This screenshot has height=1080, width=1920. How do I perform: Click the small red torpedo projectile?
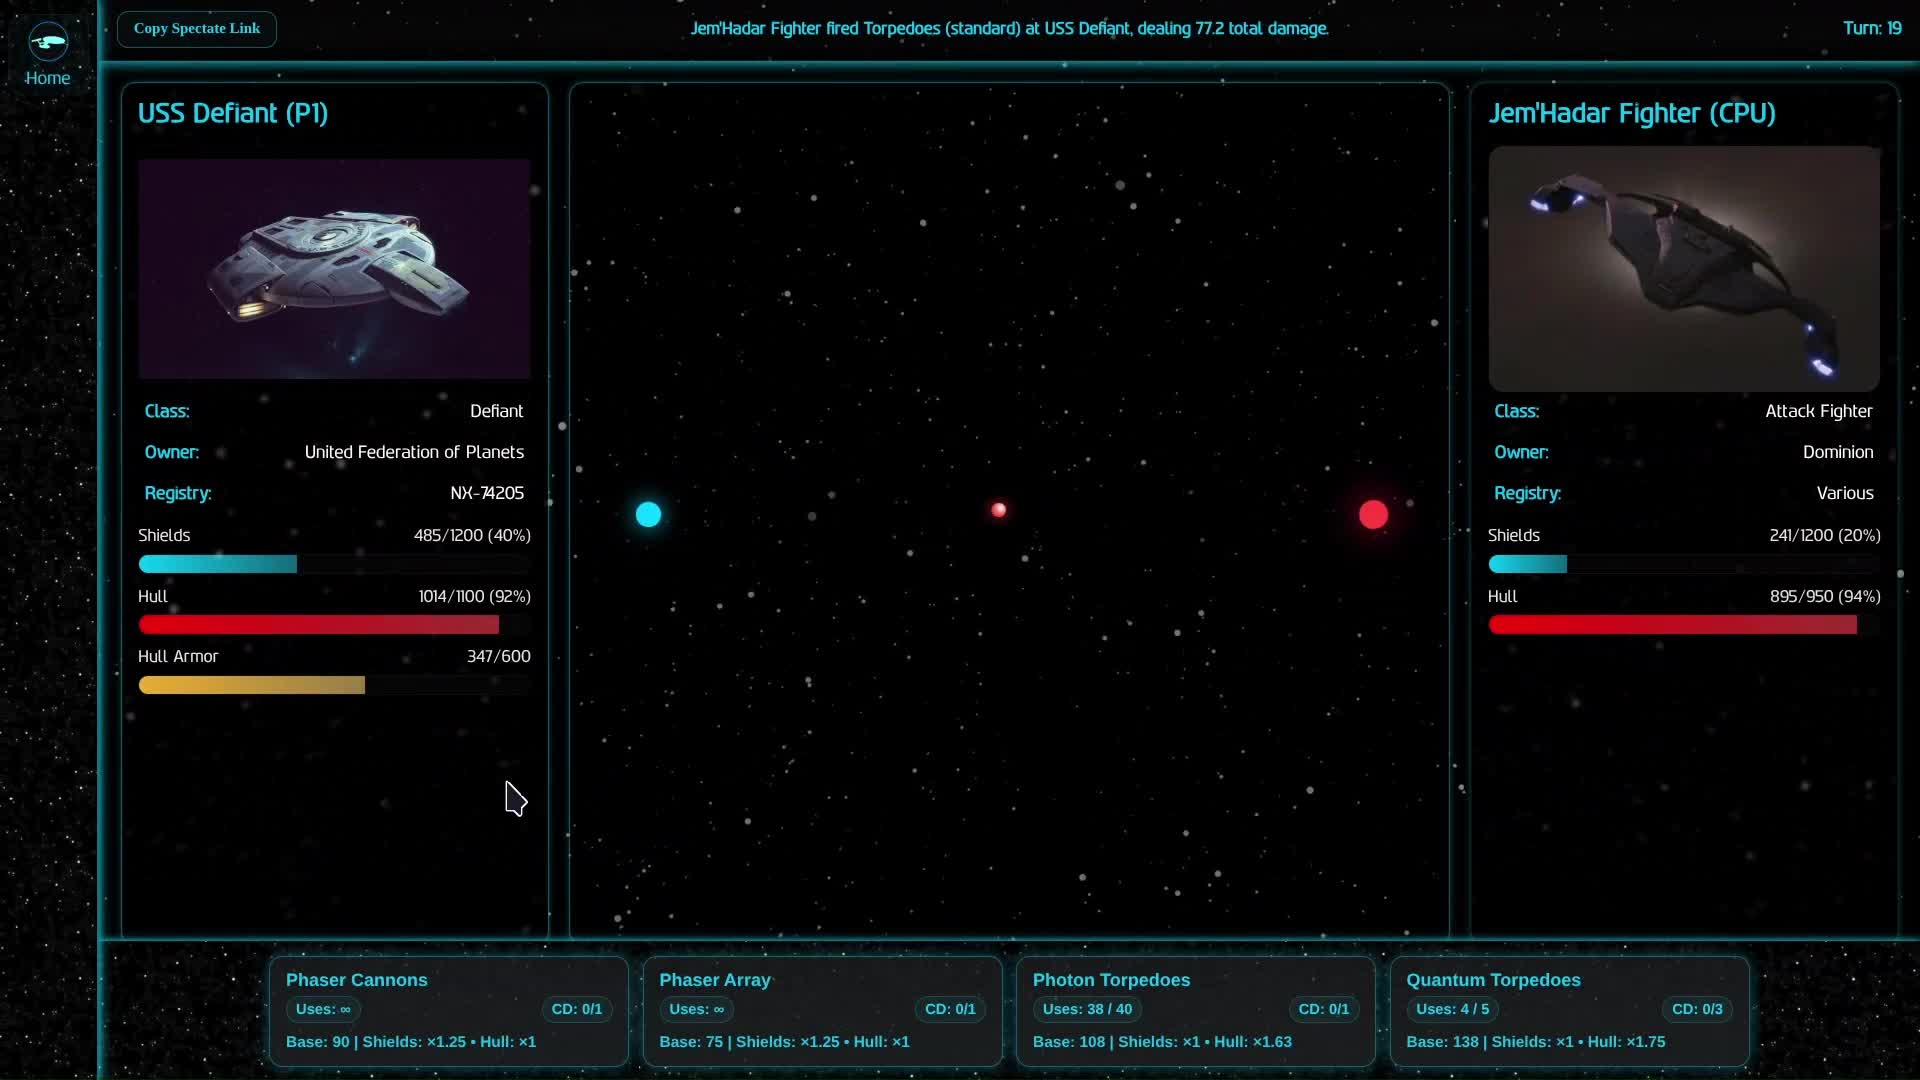coord(998,510)
